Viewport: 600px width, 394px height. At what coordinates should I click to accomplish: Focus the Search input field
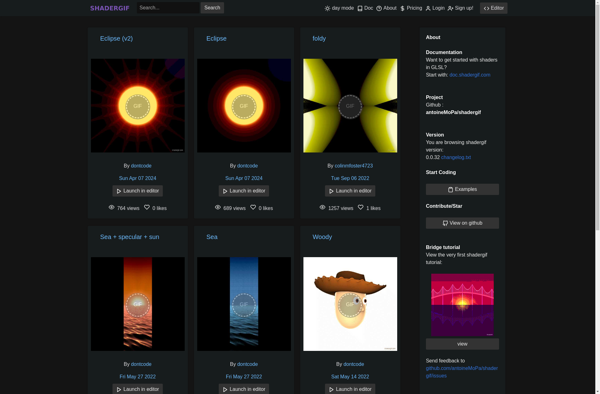168,8
